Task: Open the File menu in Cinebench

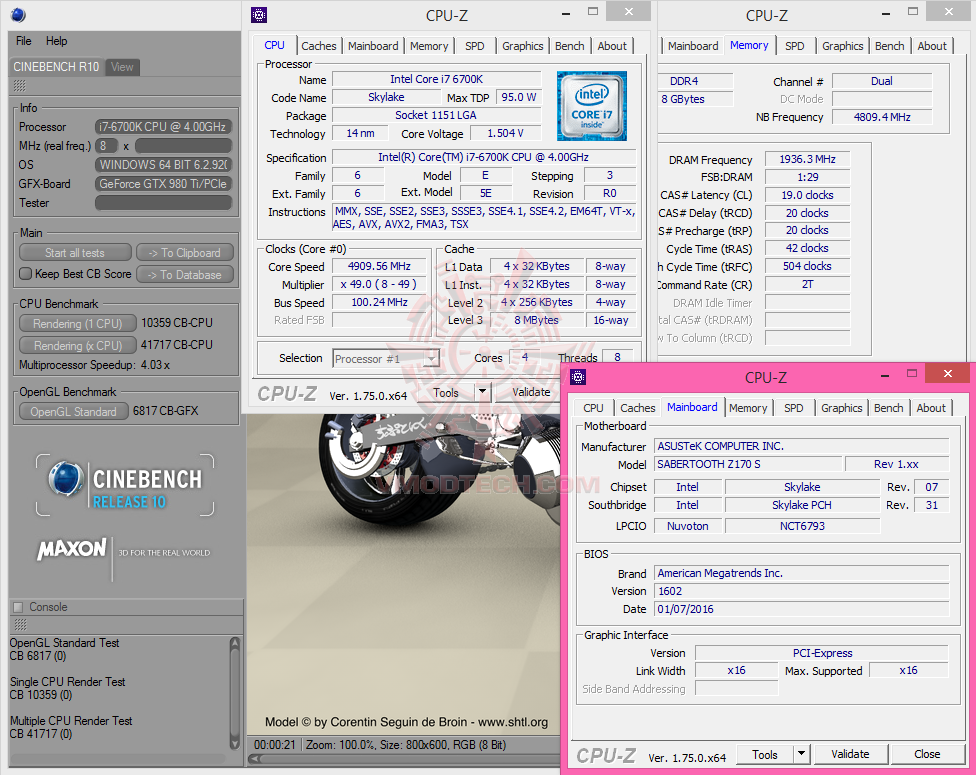Action: click(23, 41)
